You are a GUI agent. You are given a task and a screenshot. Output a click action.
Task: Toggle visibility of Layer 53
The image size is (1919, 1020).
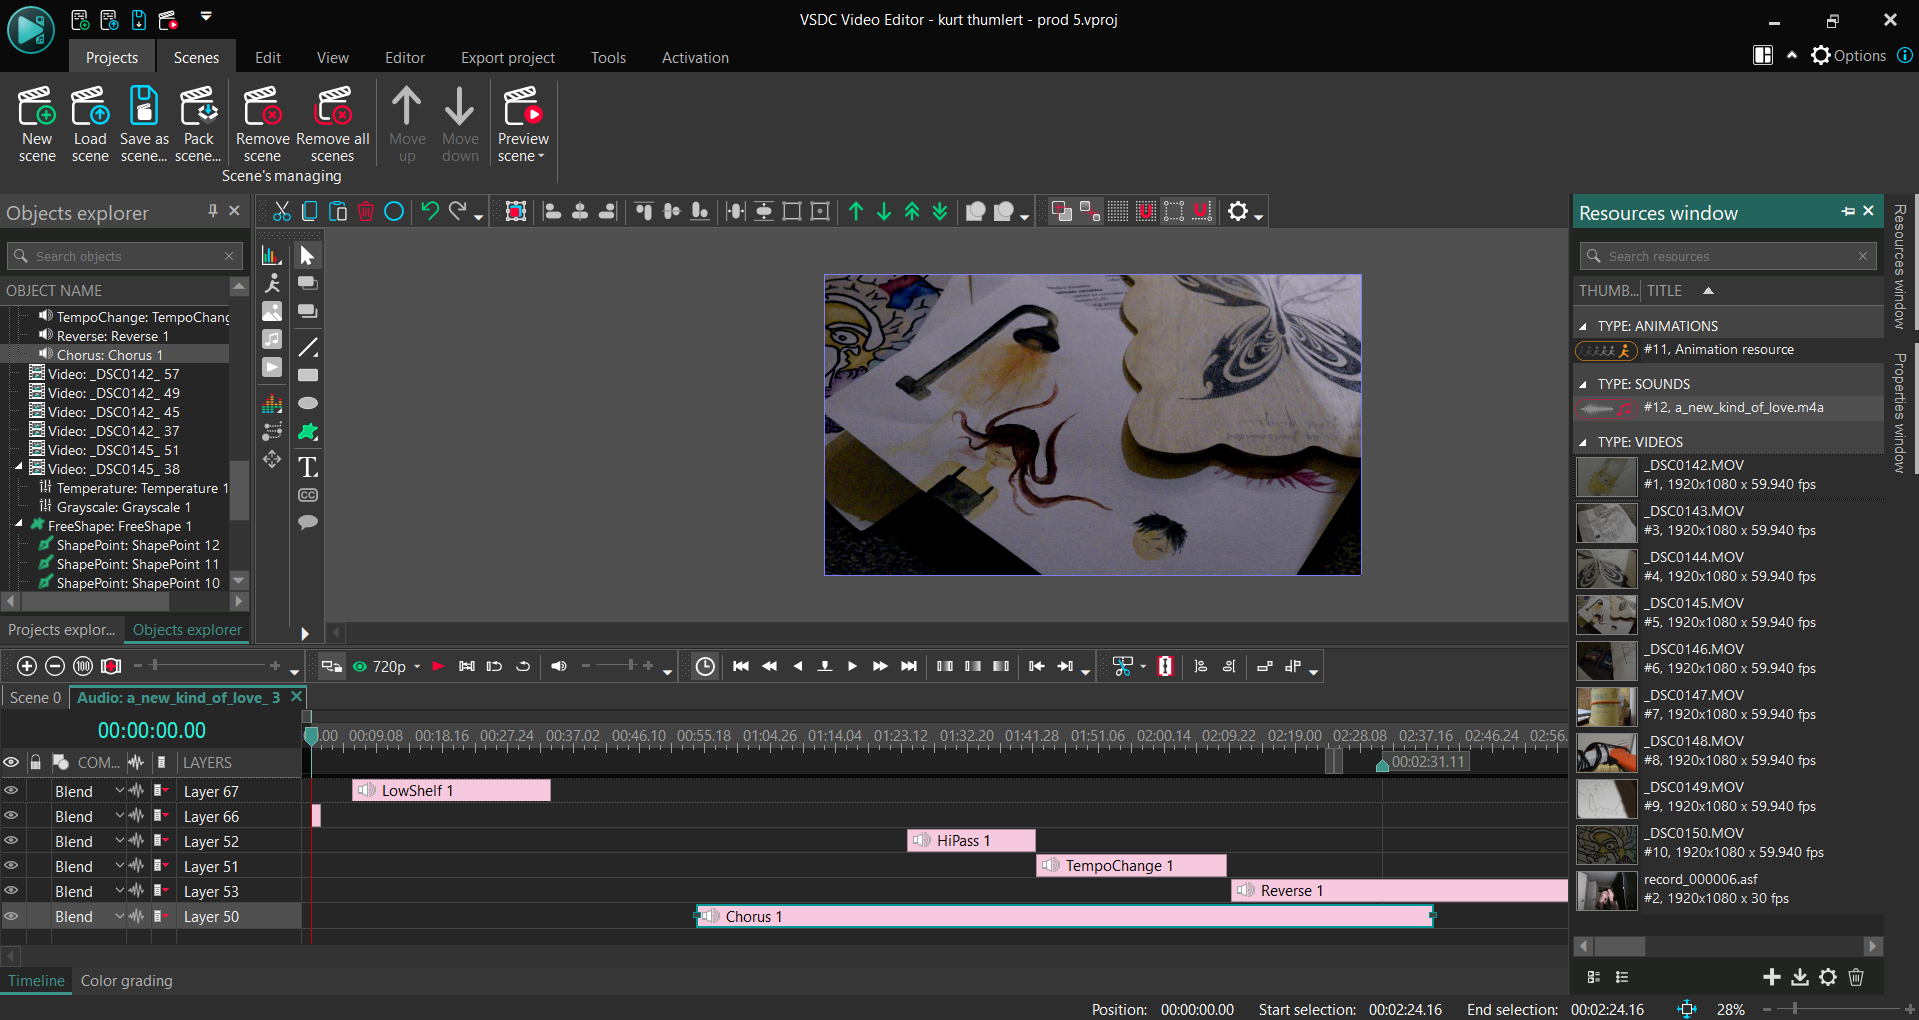click(x=11, y=890)
